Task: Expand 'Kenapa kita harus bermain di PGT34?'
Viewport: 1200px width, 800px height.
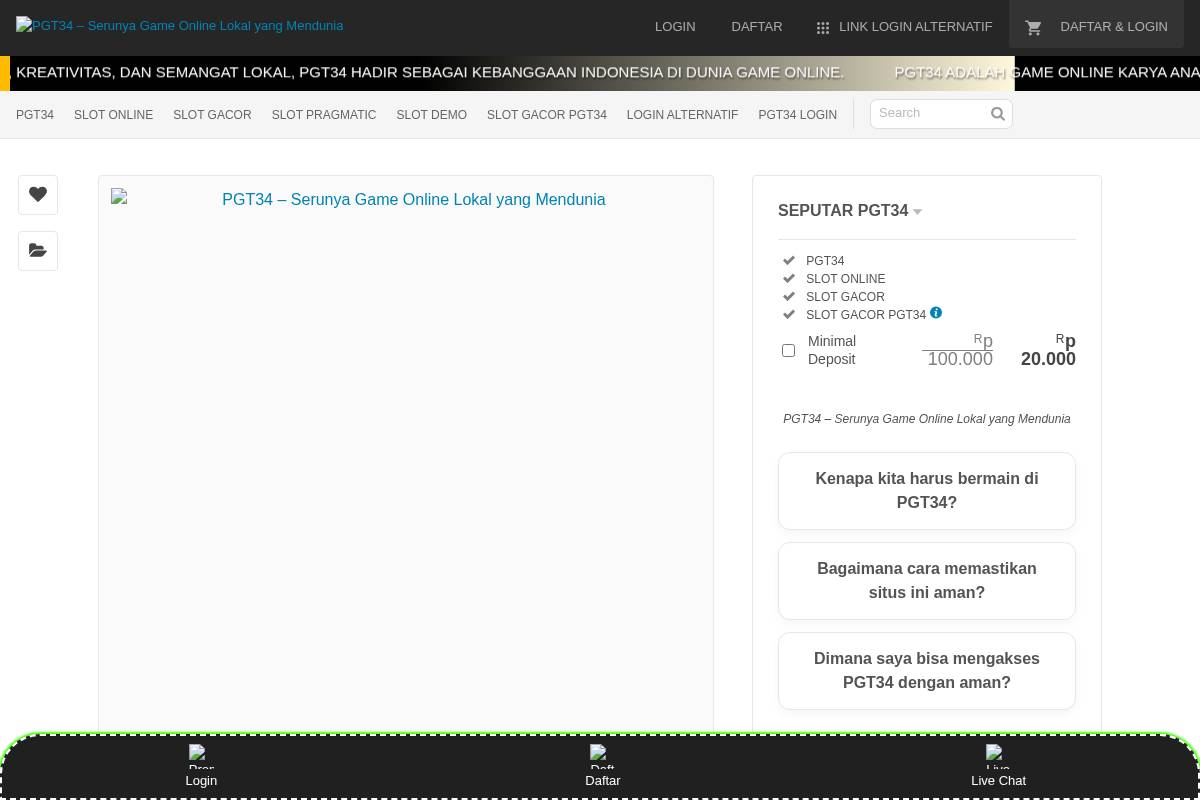Action: [926, 490]
